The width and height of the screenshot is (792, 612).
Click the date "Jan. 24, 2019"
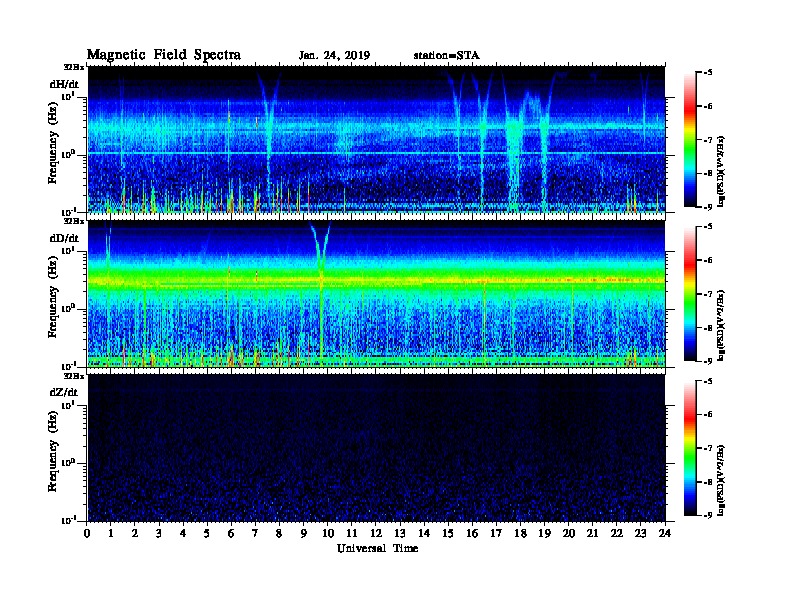334,56
